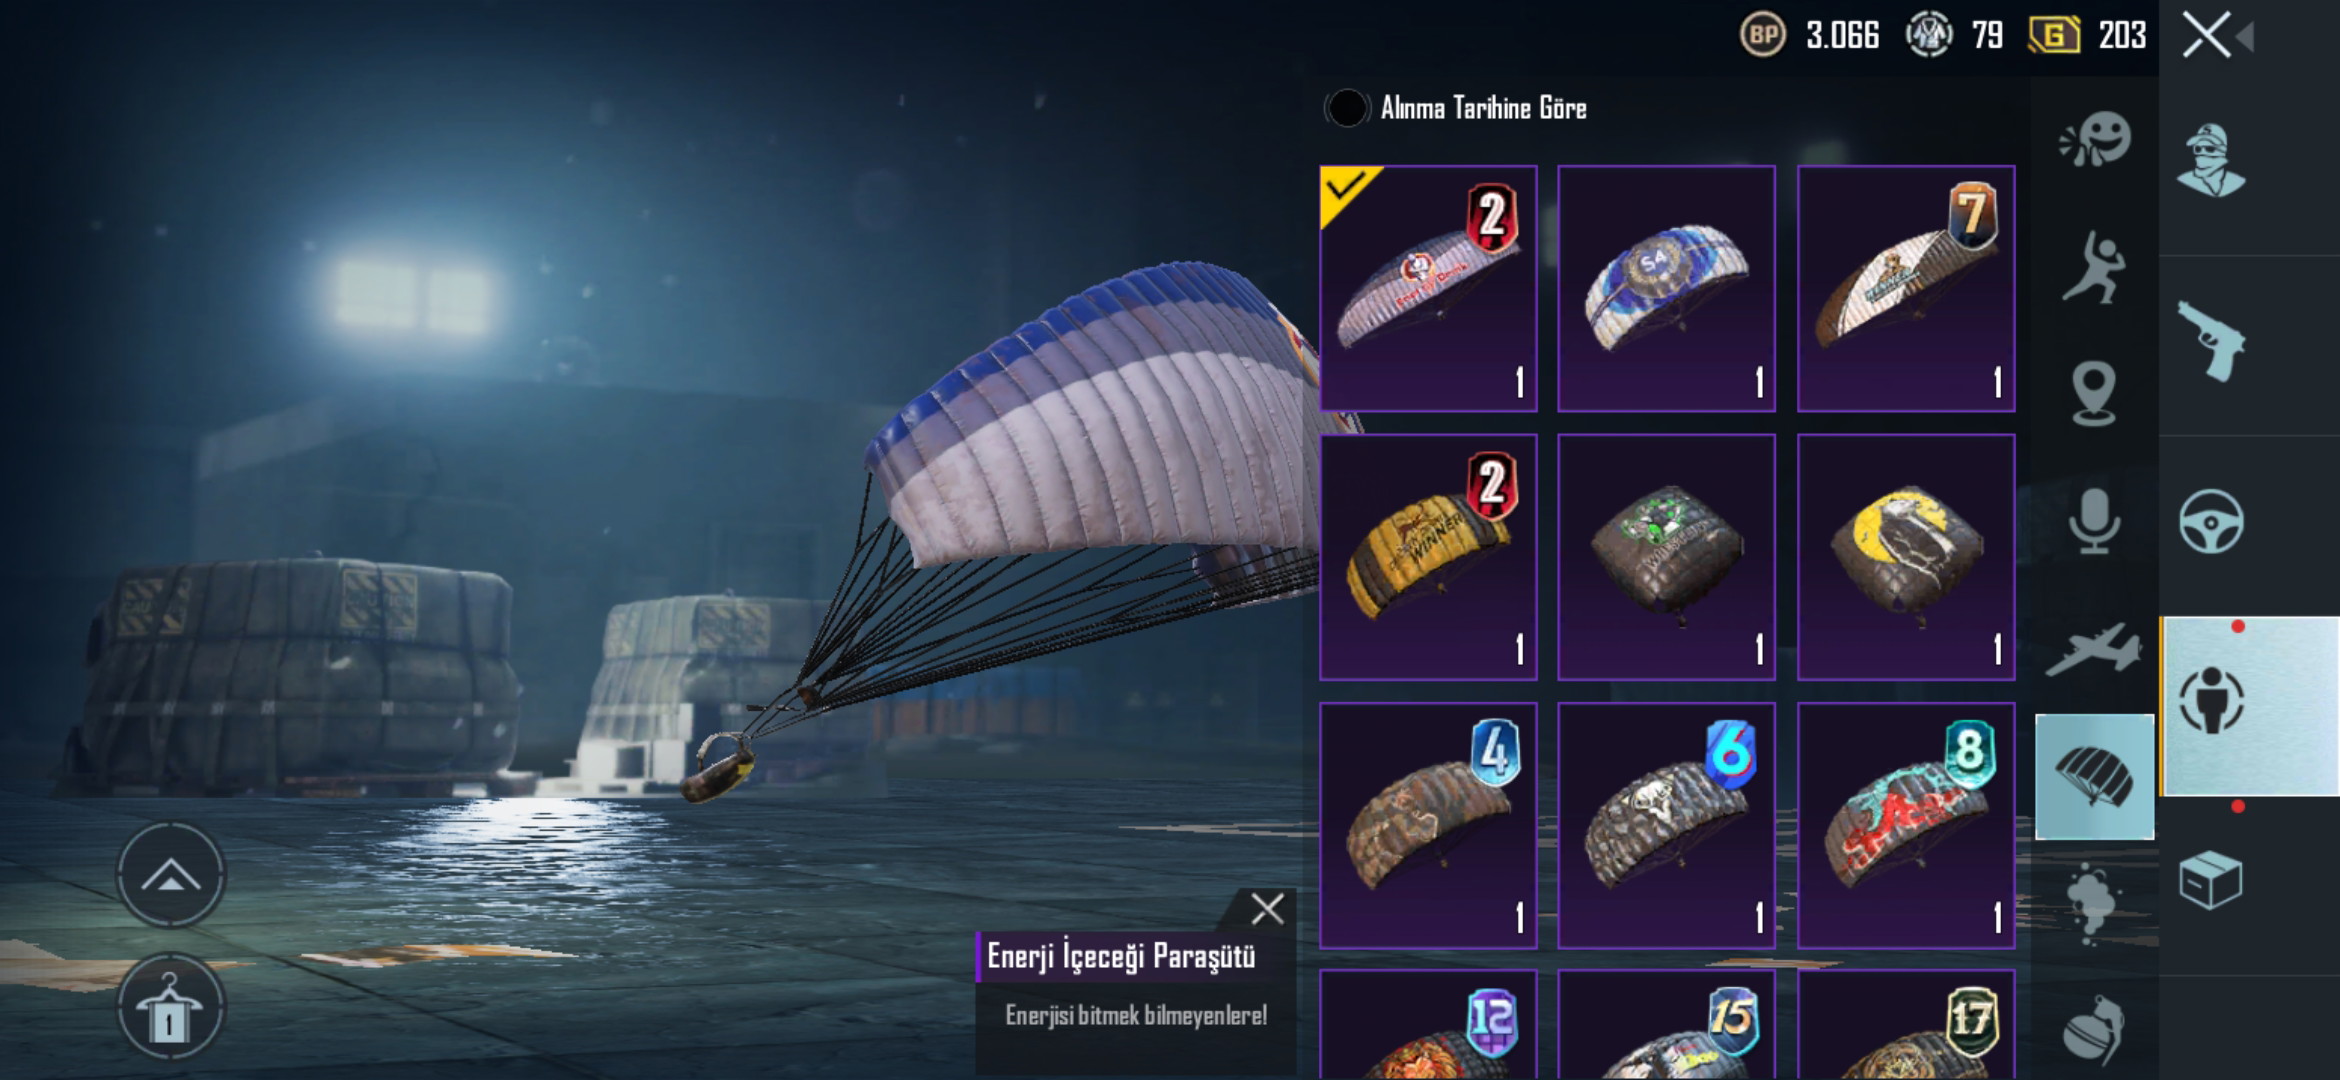Select the airplane skins category
2340x1080 pixels.
pyautogui.click(x=2093, y=649)
